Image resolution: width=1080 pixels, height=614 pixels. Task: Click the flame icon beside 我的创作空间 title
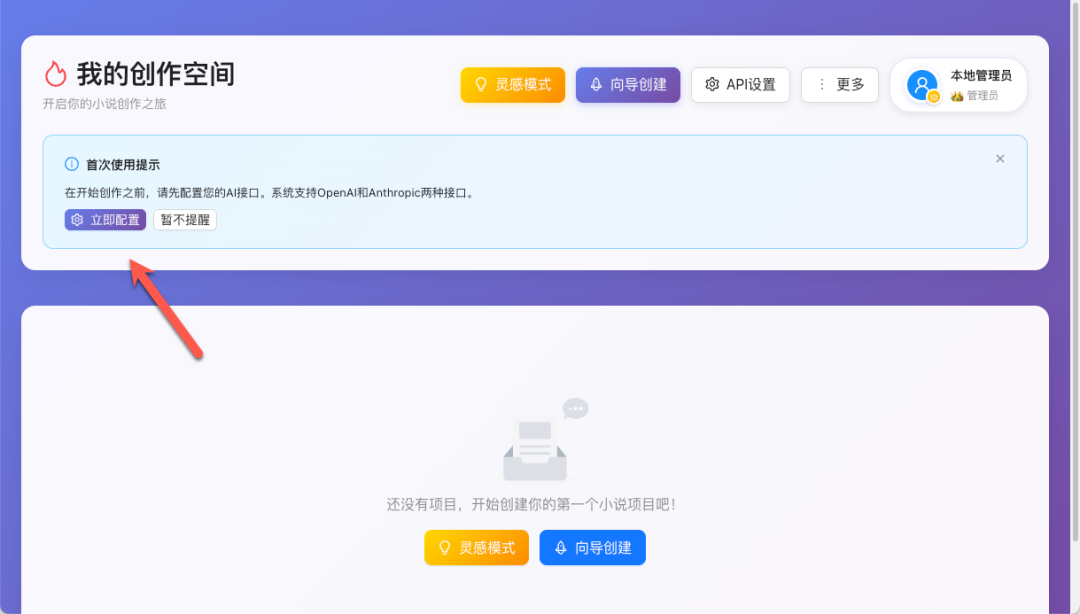click(x=56, y=73)
